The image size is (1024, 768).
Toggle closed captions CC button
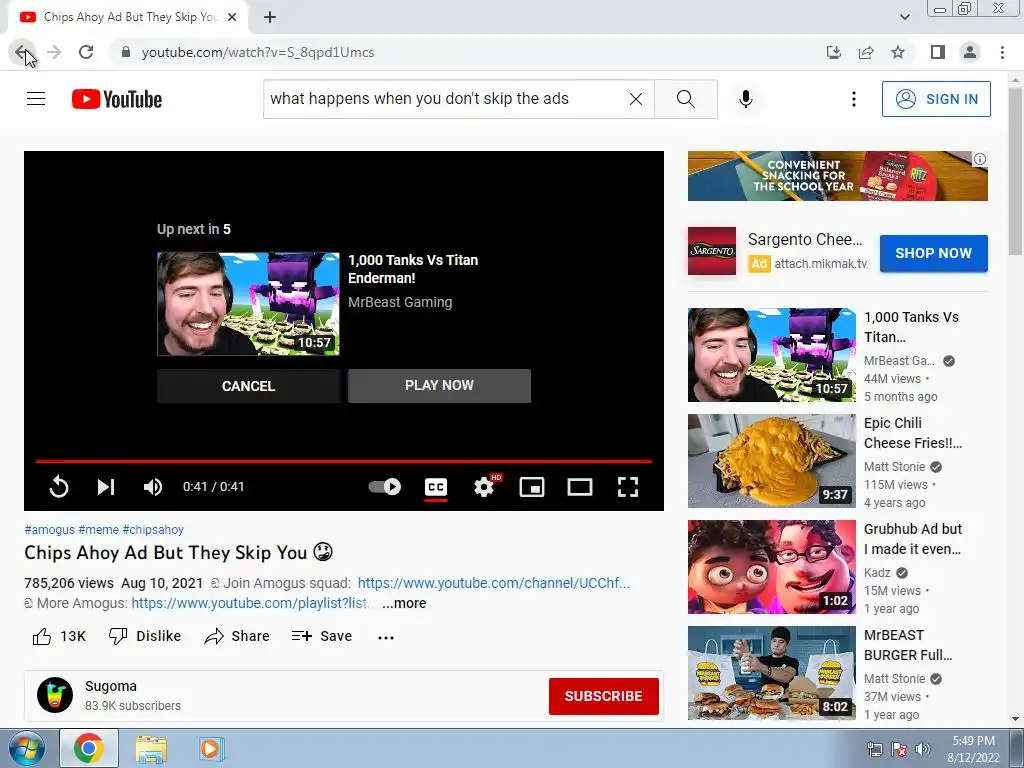436,487
